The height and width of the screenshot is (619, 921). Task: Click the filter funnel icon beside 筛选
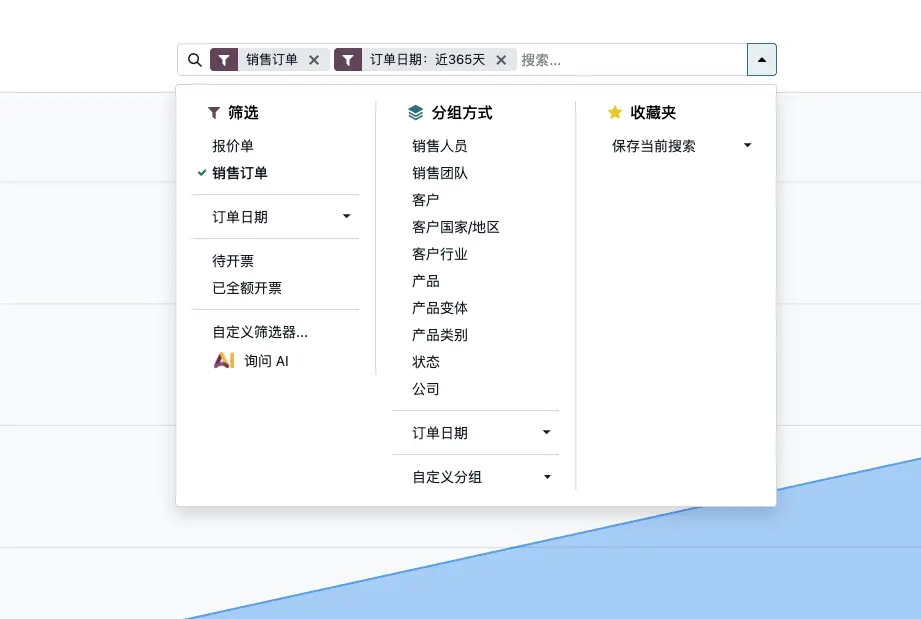tap(215, 112)
